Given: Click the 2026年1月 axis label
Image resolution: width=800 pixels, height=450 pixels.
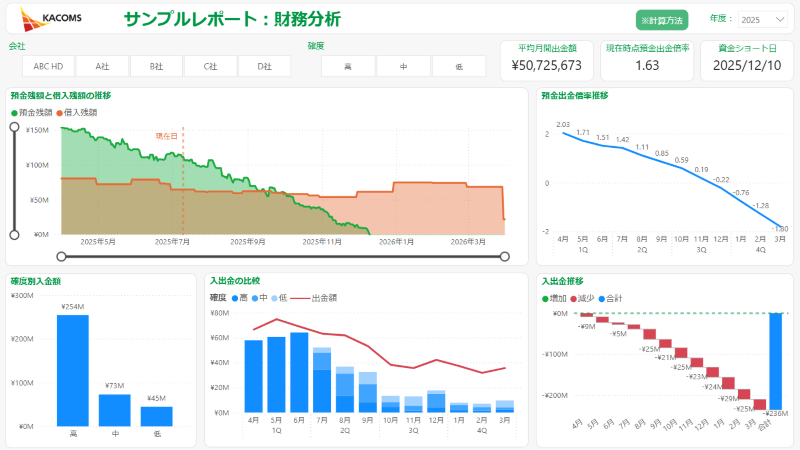Looking at the screenshot, I should [396, 242].
